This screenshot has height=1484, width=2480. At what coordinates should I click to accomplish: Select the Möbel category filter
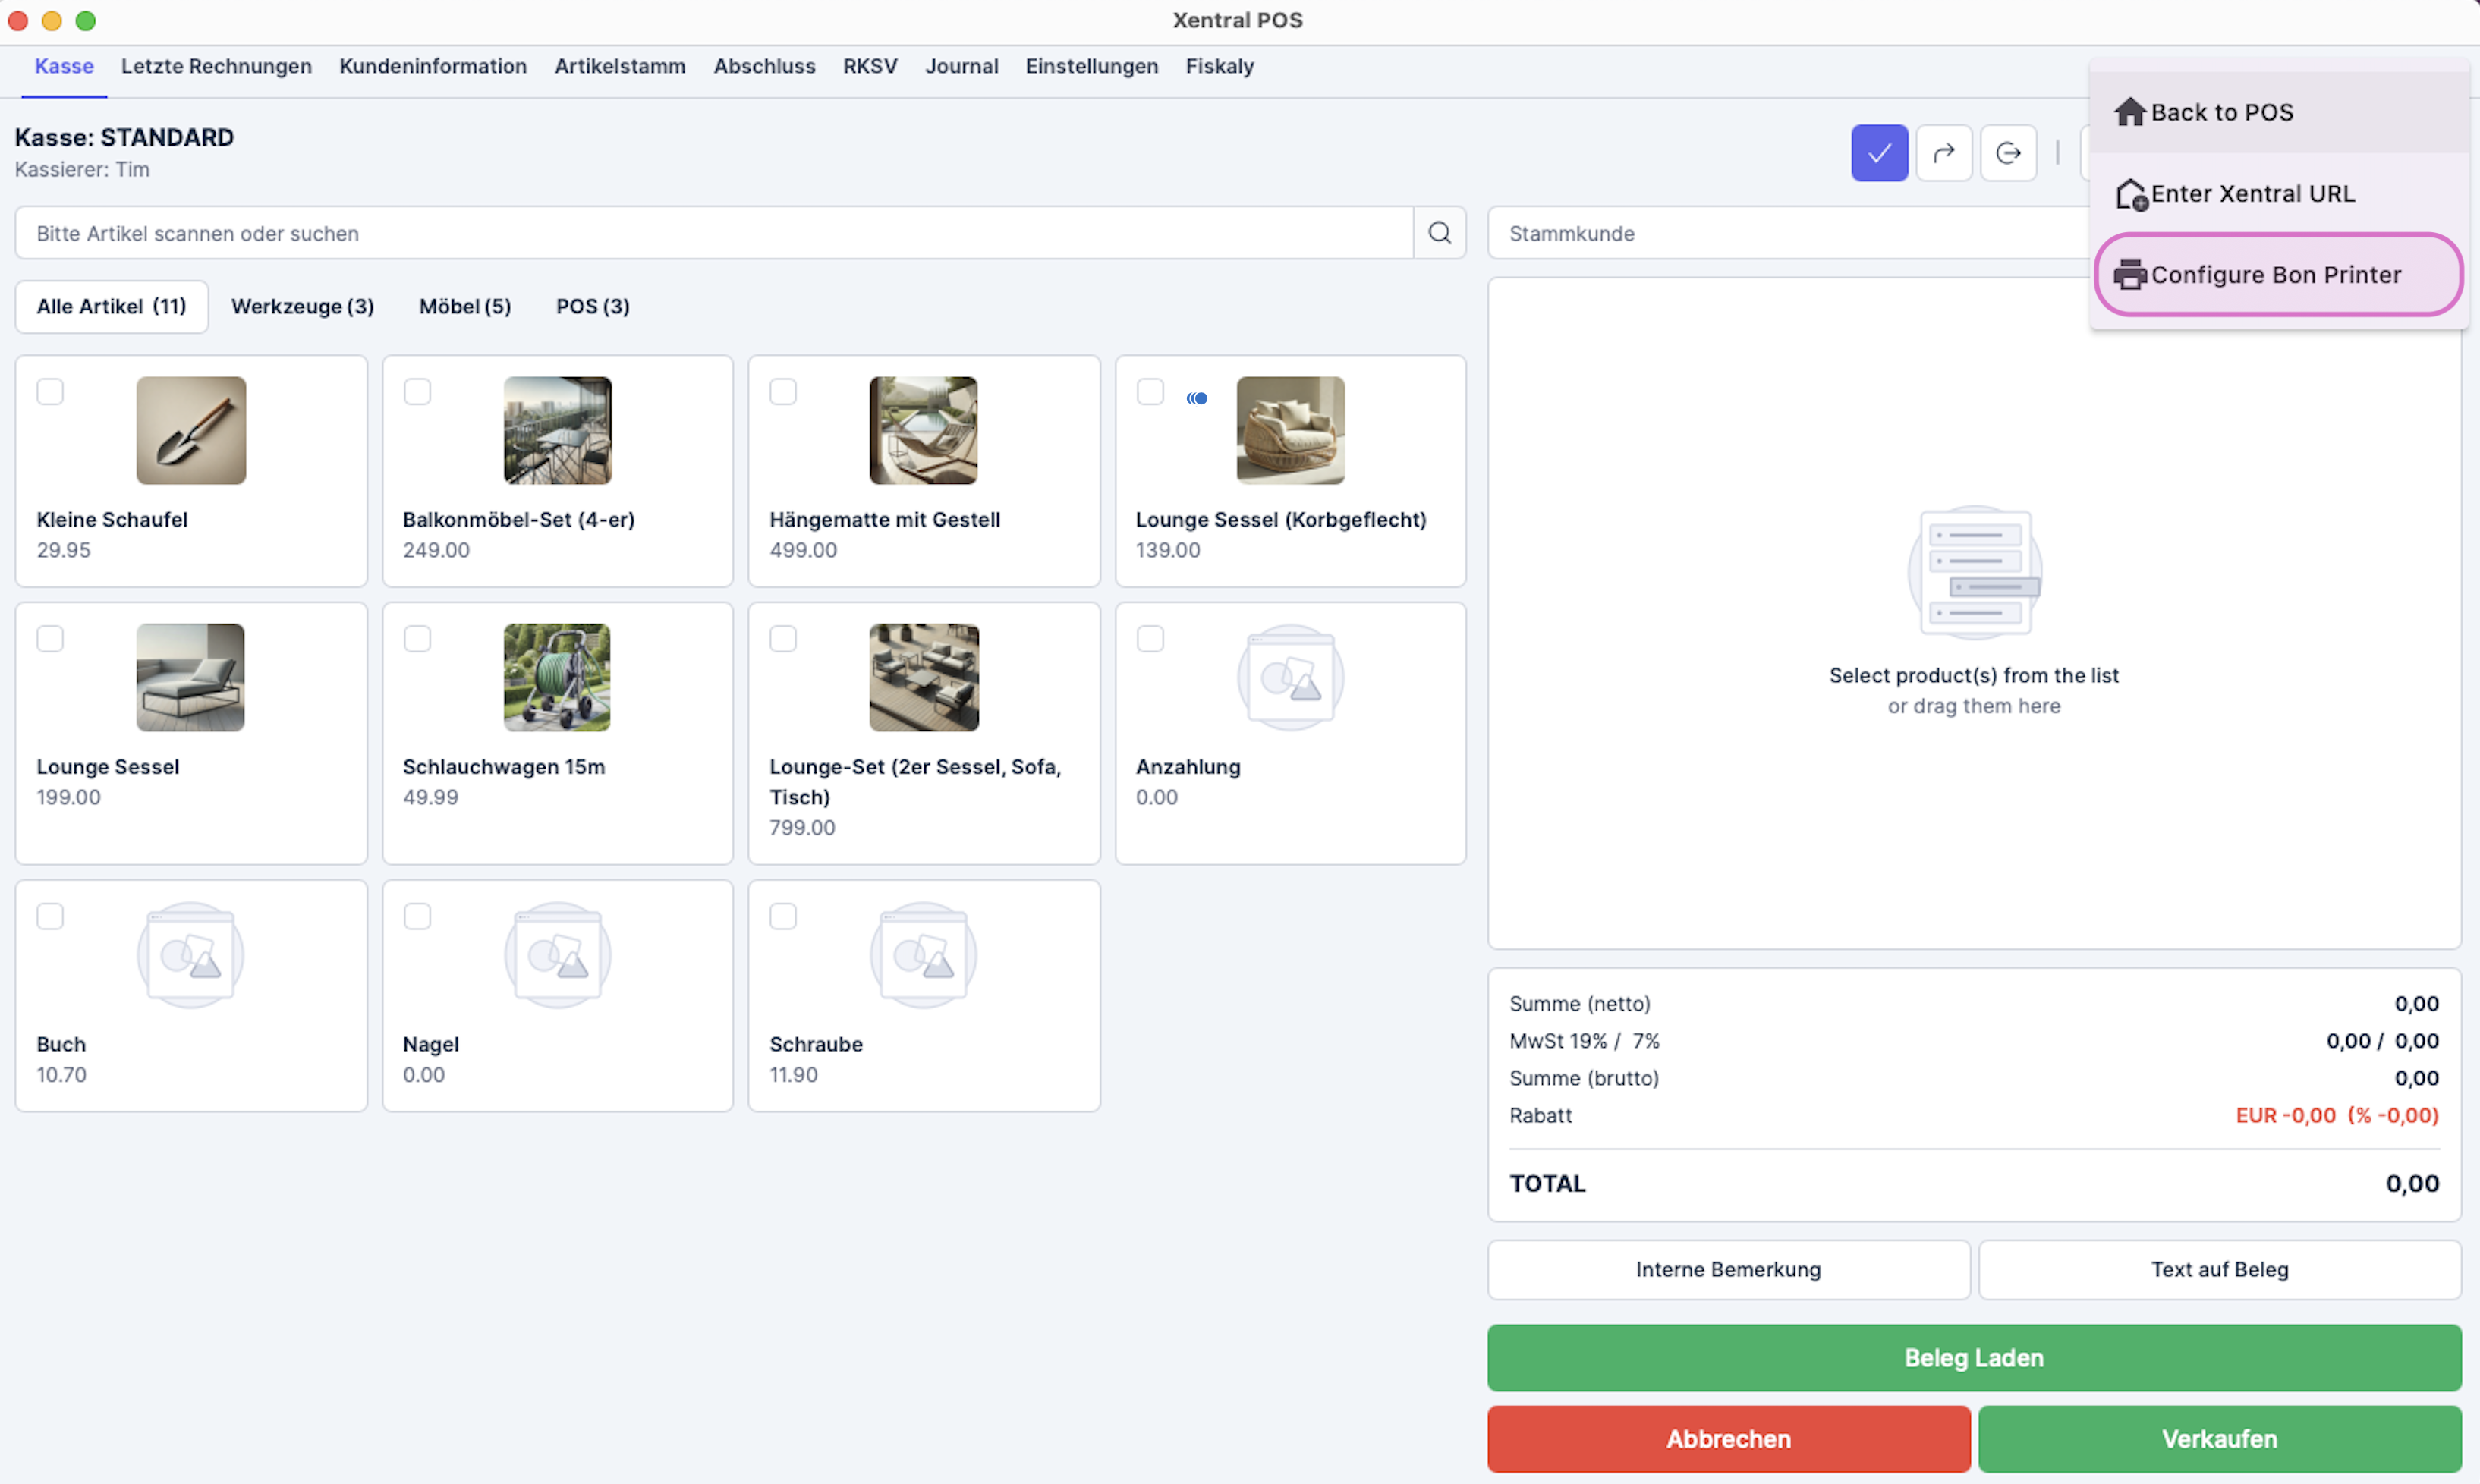pos(464,306)
